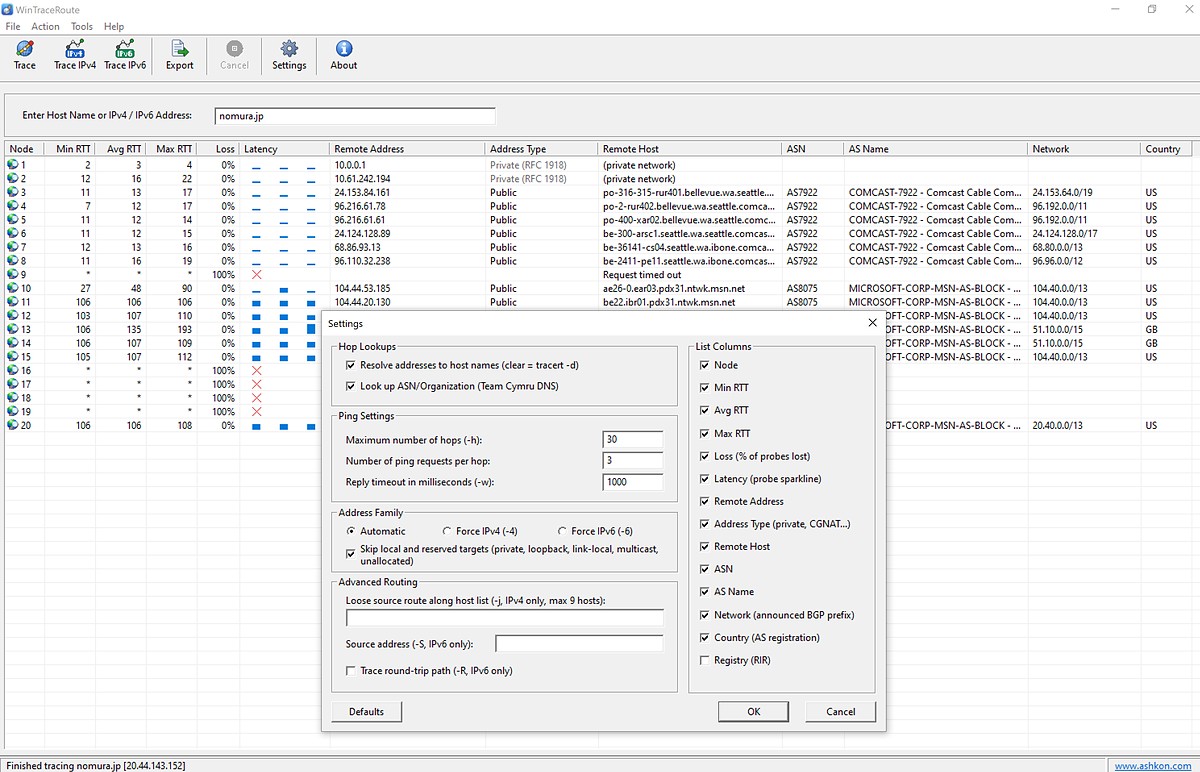The width and height of the screenshot is (1200, 772).
Task: Click the WinTraceRoute title bar app icon
Action: 8,9
